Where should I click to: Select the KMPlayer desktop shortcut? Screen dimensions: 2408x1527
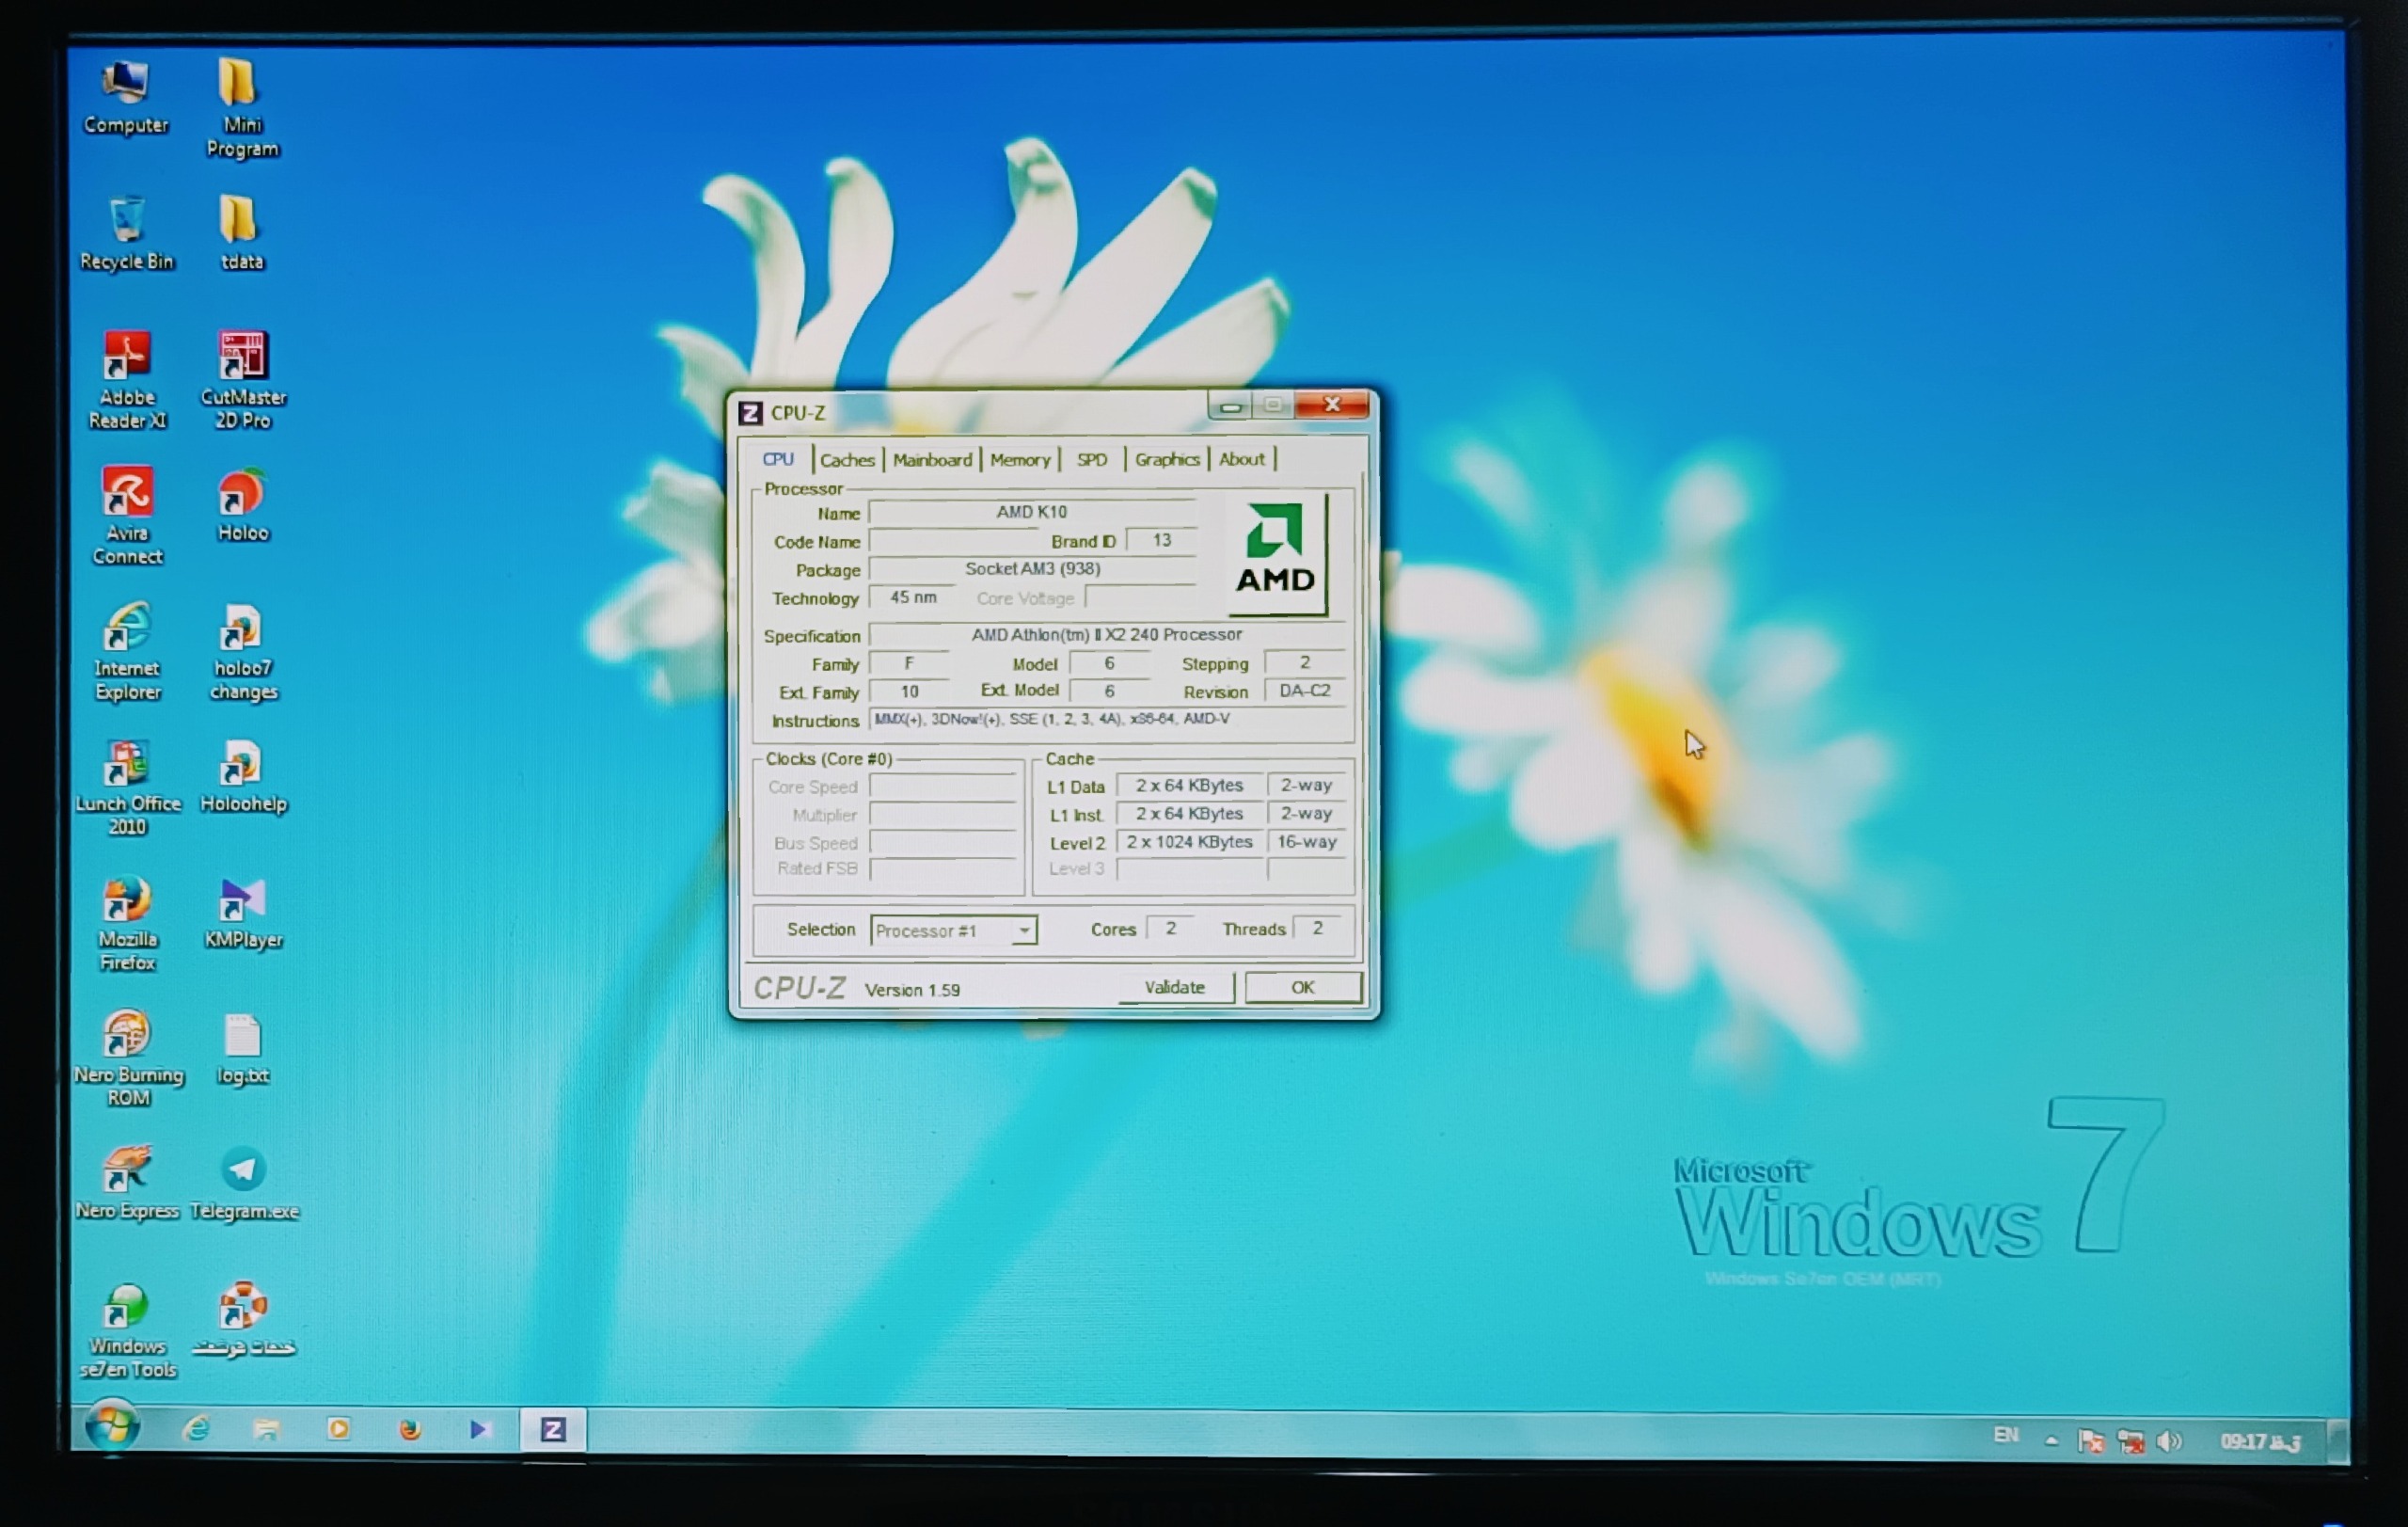243,912
